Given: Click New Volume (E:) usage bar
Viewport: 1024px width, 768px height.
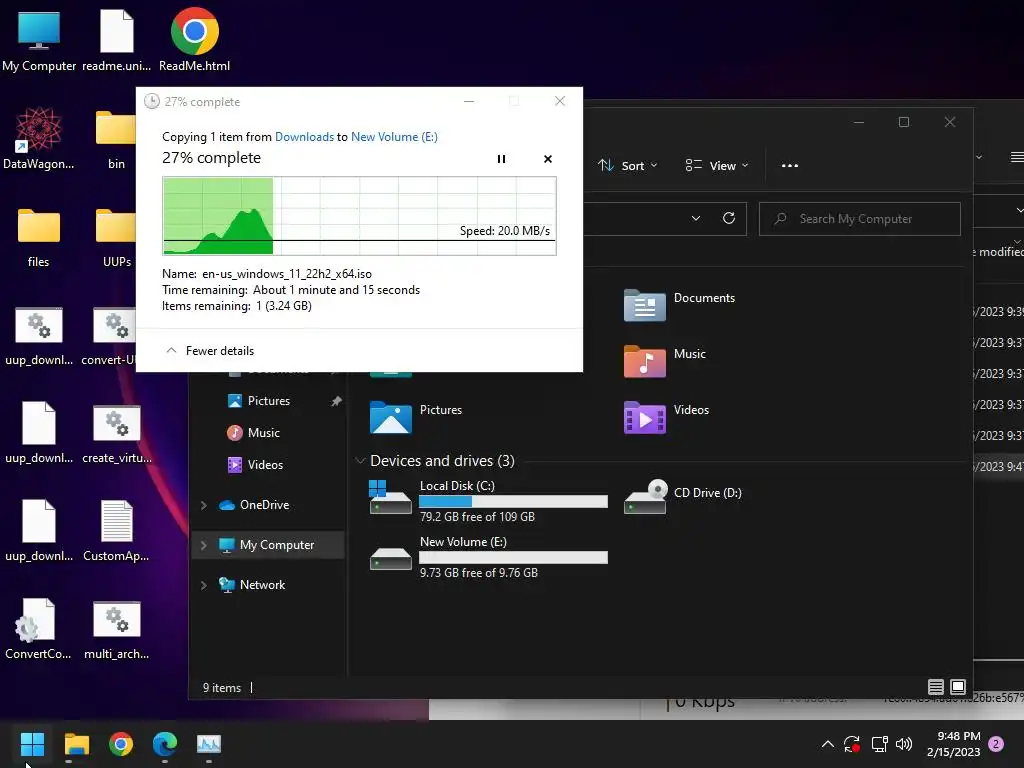Looking at the screenshot, I should [x=513, y=558].
